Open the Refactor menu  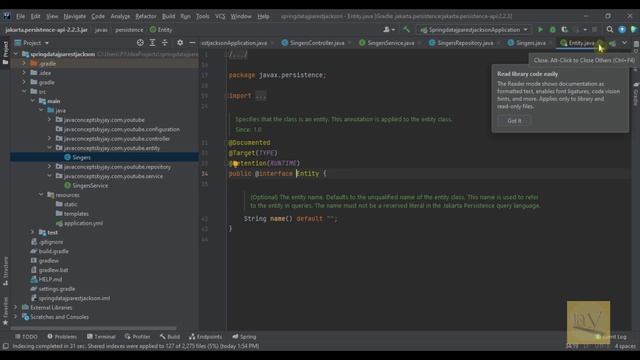pos(146,16)
